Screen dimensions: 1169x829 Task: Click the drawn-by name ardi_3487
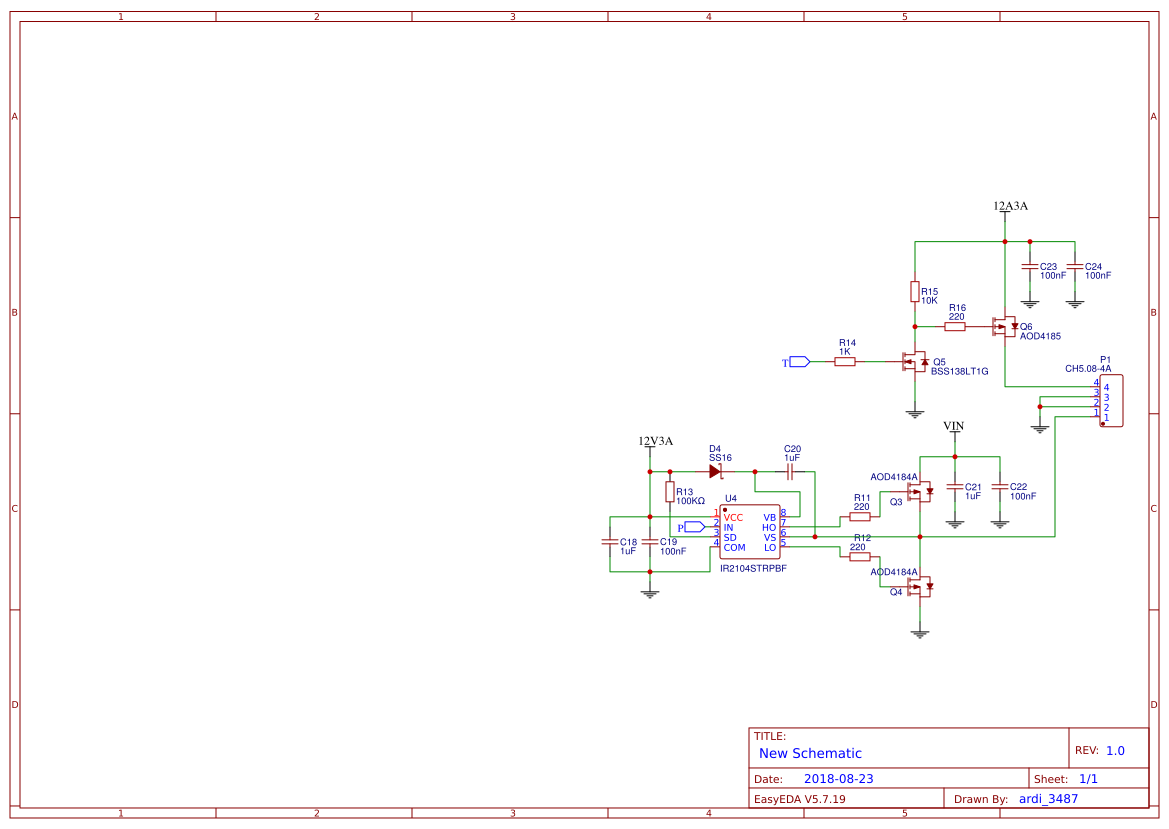(x=1047, y=798)
